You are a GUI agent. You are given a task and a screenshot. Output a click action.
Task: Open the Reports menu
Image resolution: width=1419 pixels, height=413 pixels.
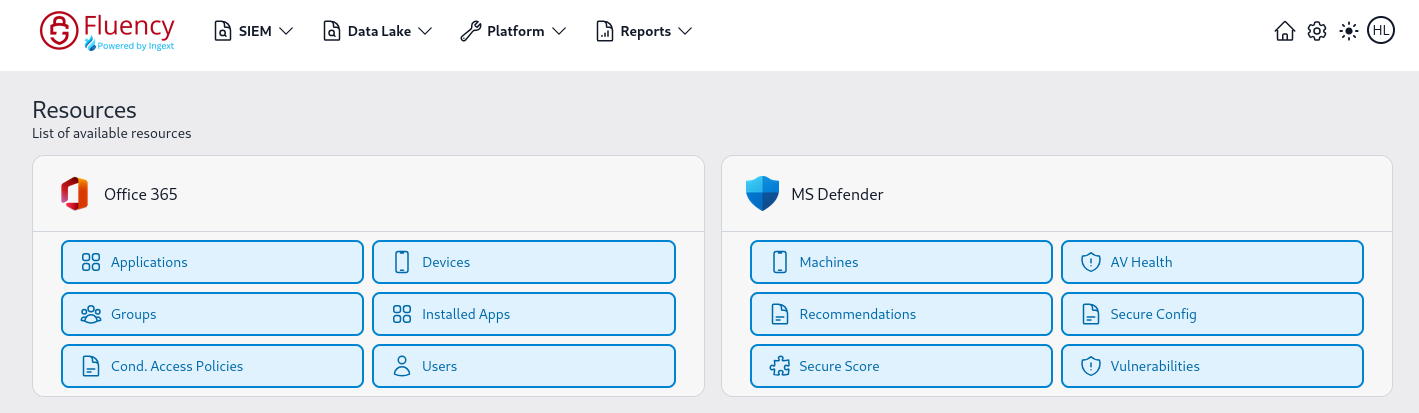click(x=644, y=31)
